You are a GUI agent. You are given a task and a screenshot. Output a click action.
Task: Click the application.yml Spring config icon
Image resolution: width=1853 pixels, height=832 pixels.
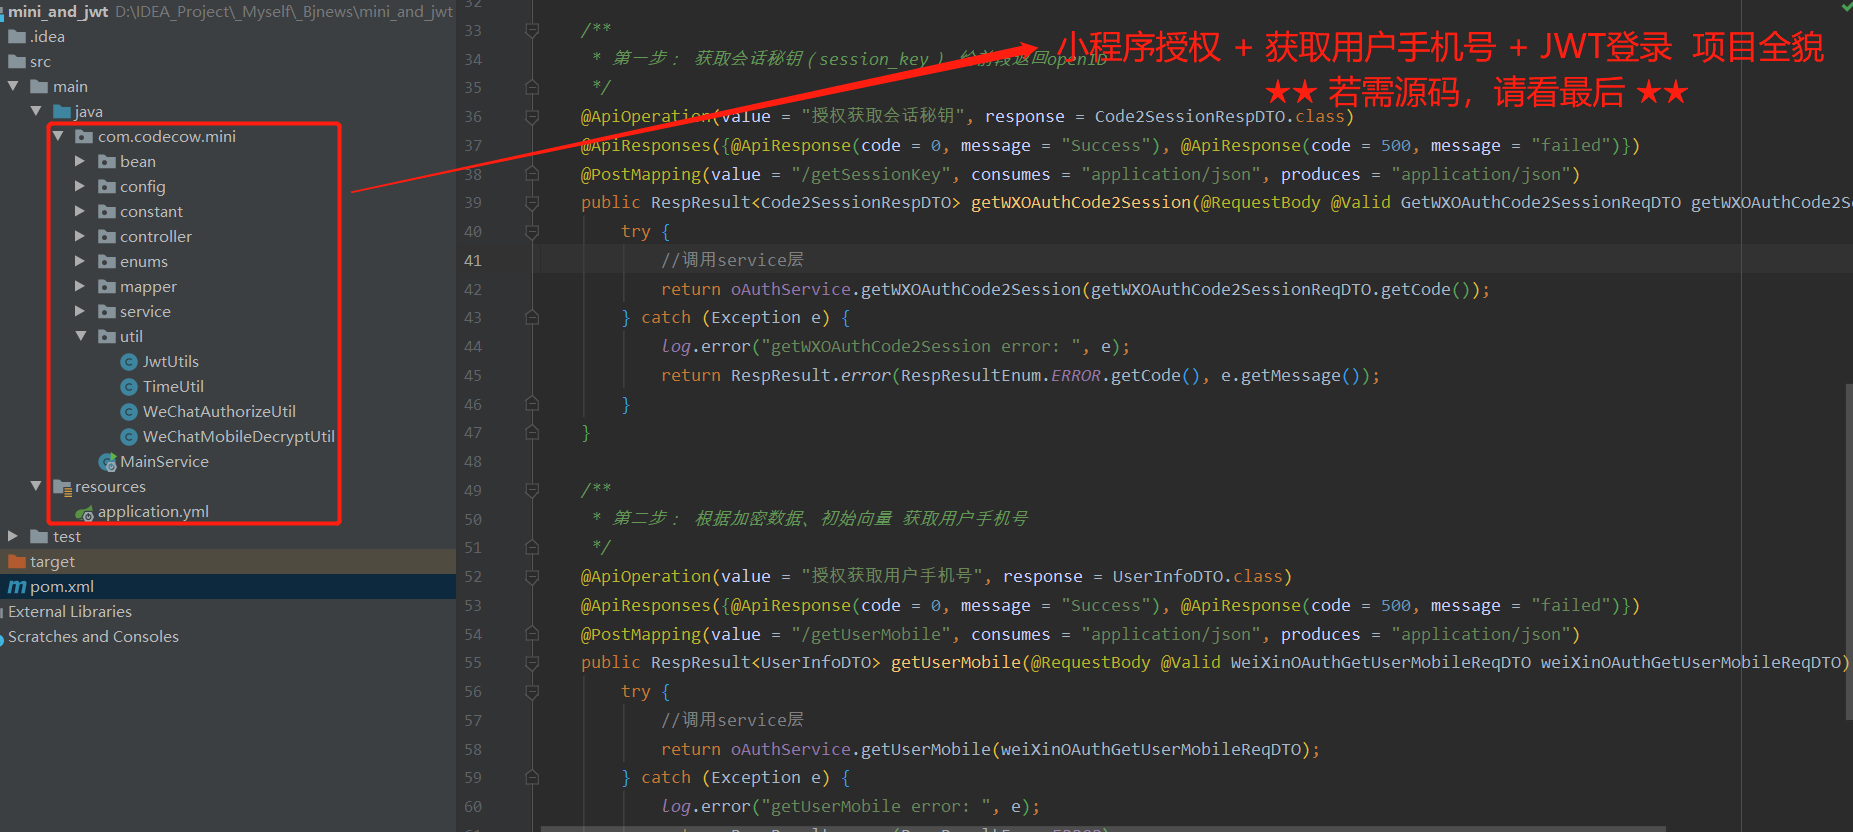tap(85, 513)
